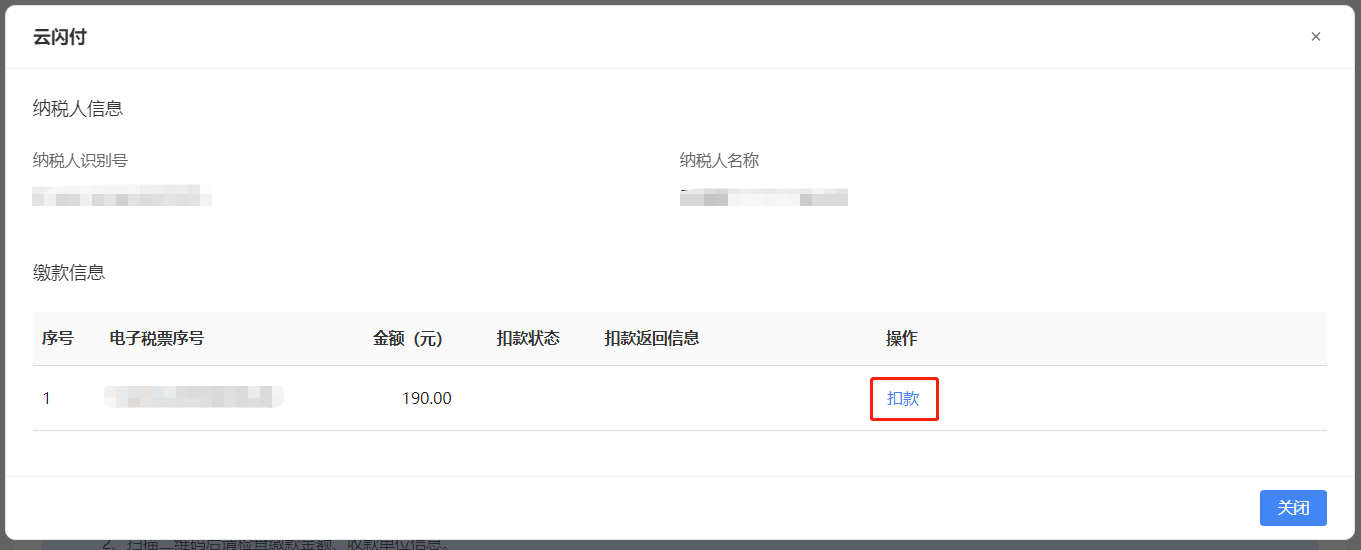The image size is (1361, 550).
Task: Select row number 1 in the 序号 column
Action: pos(47,398)
